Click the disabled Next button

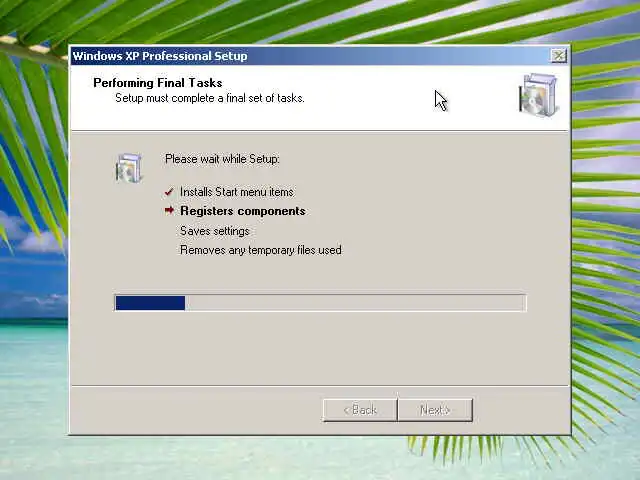tap(435, 410)
